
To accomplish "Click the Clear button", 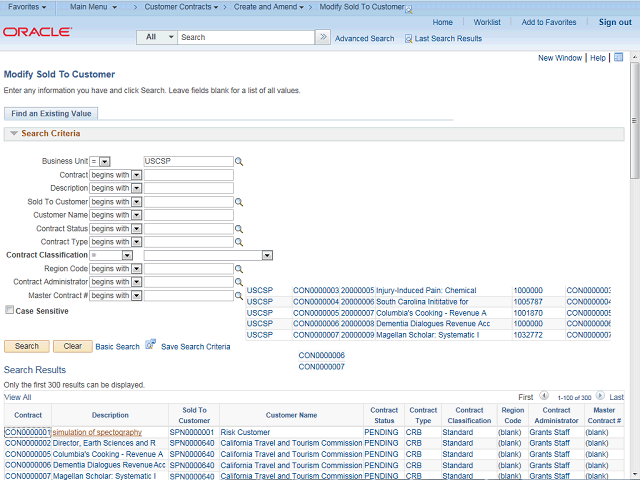I will pyautogui.click(x=73, y=346).
